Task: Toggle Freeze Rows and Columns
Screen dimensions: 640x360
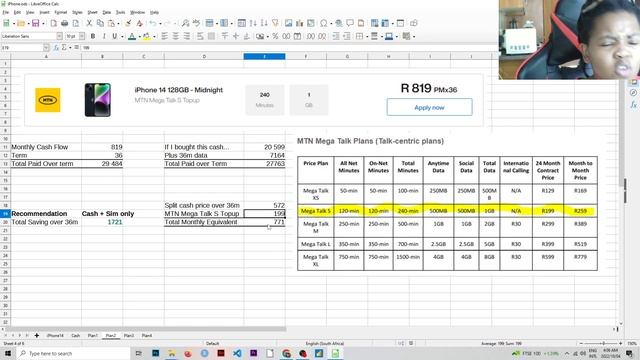Action: tap(385, 23)
